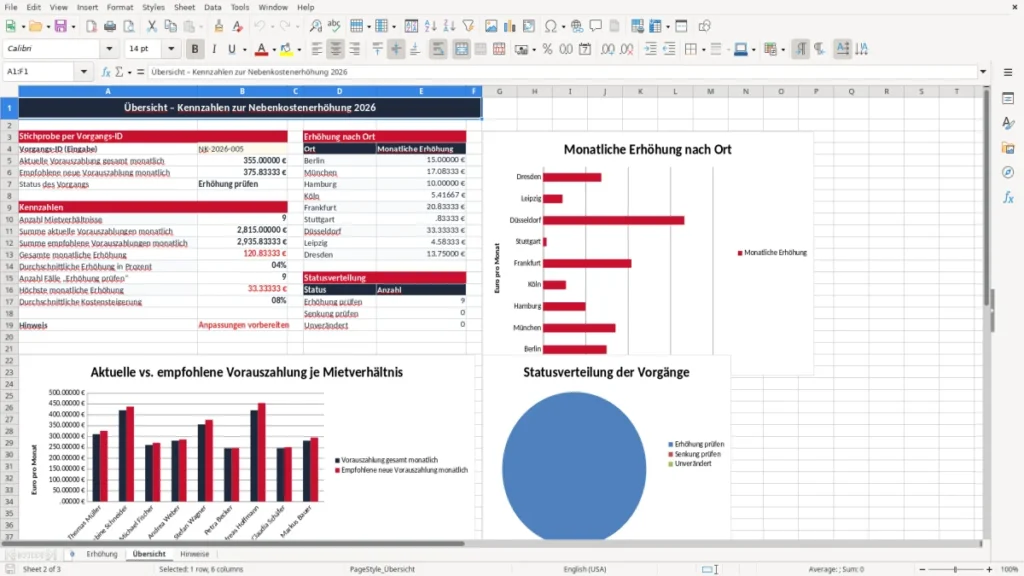The image size is (1024, 576).
Task: Toggle Bold formatting
Action: click(195, 49)
